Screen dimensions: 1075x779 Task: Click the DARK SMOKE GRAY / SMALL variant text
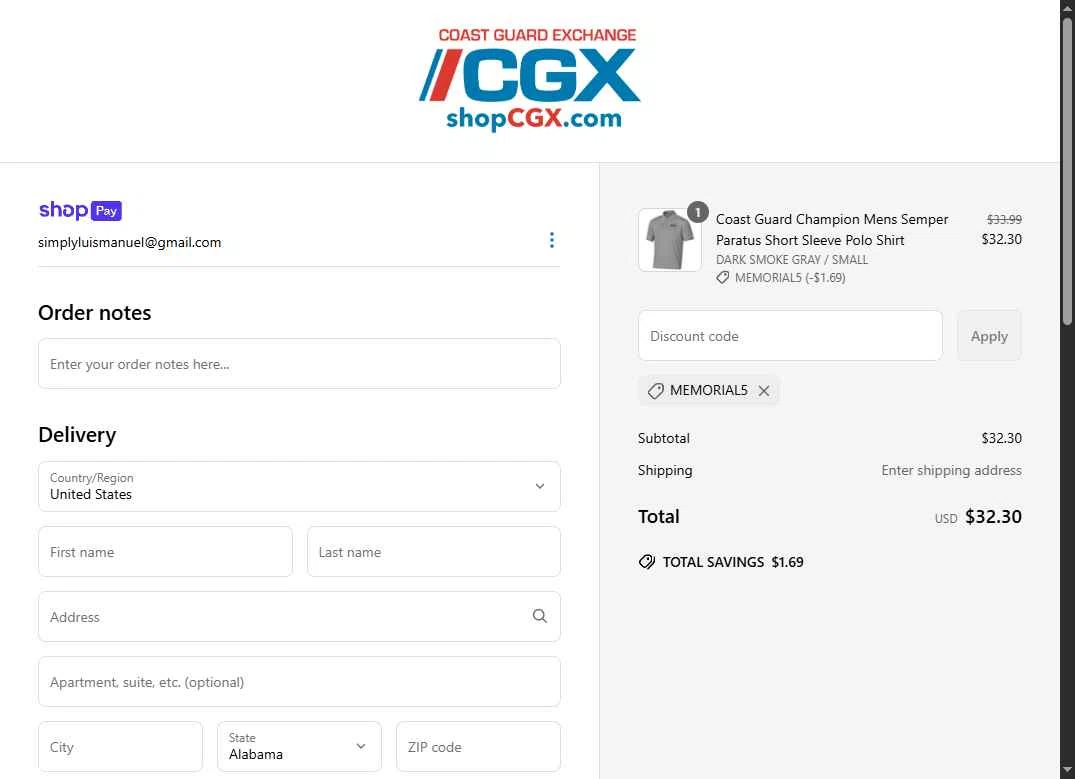click(x=792, y=260)
